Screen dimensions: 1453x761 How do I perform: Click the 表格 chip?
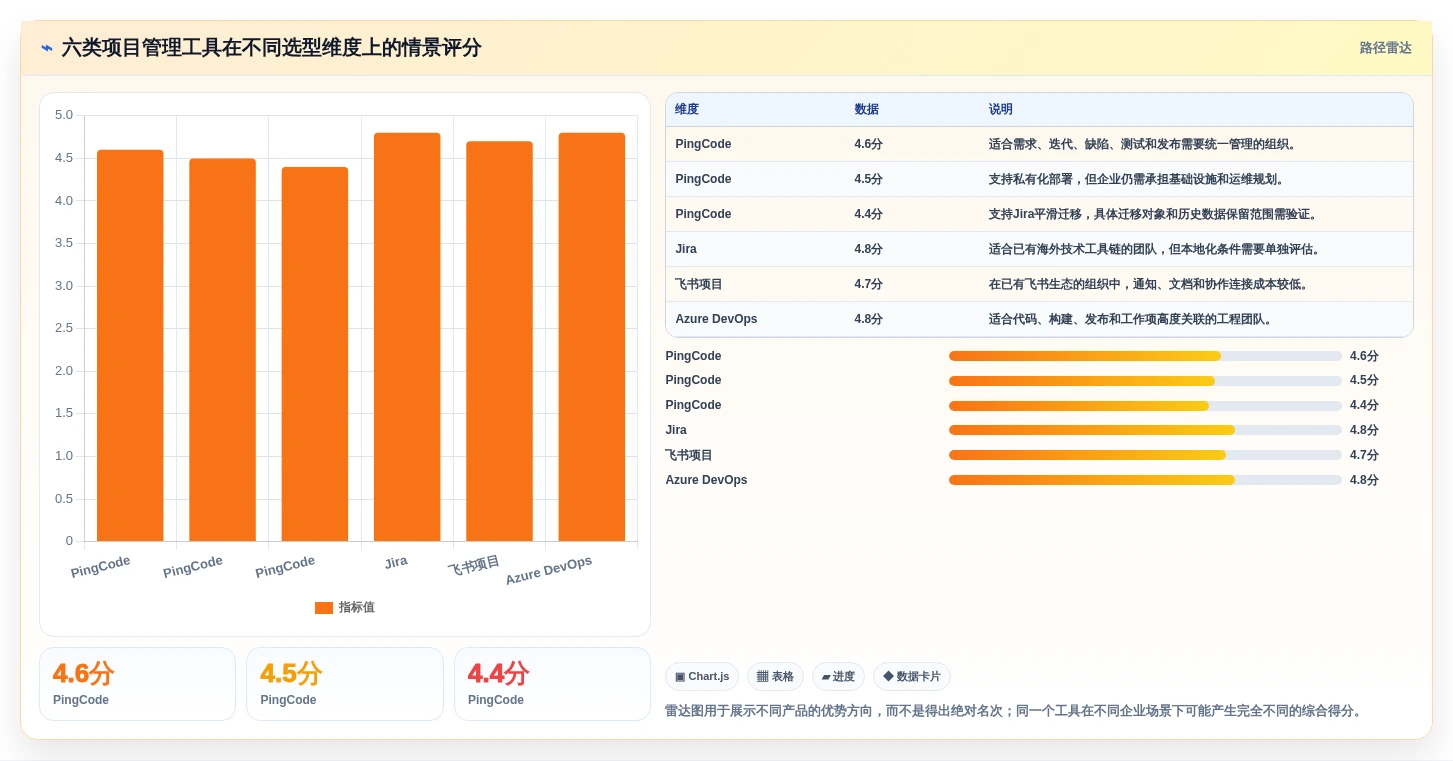pos(775,677)
